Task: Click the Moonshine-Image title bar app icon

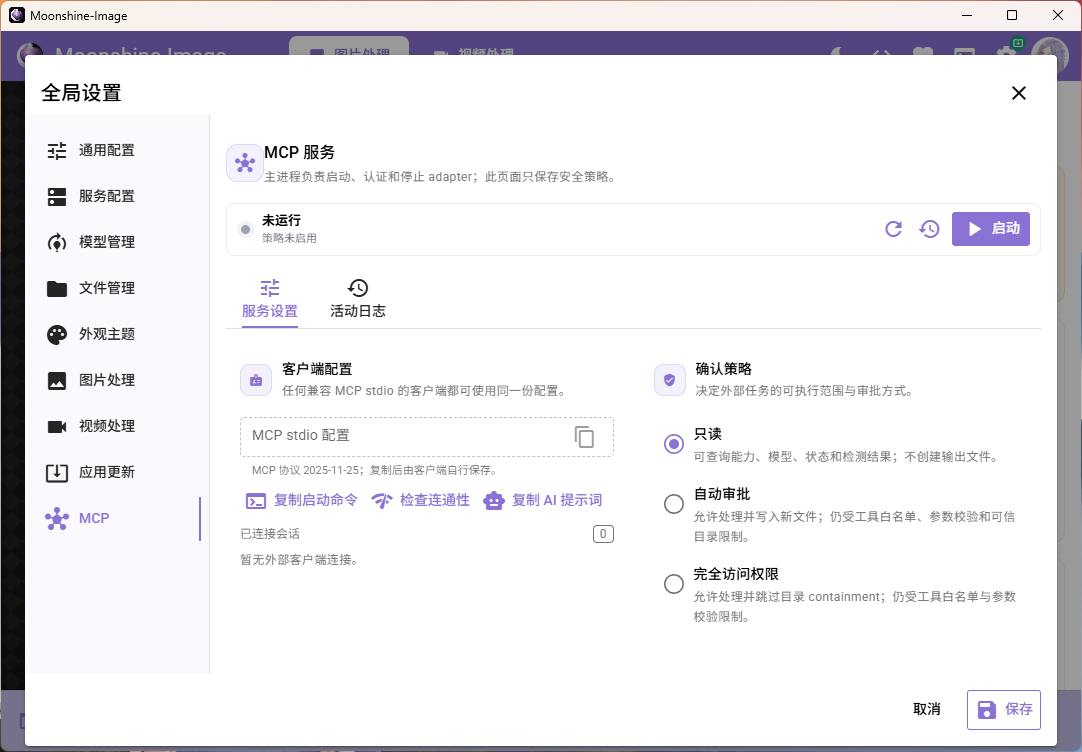Action: [x=17, y=15]
